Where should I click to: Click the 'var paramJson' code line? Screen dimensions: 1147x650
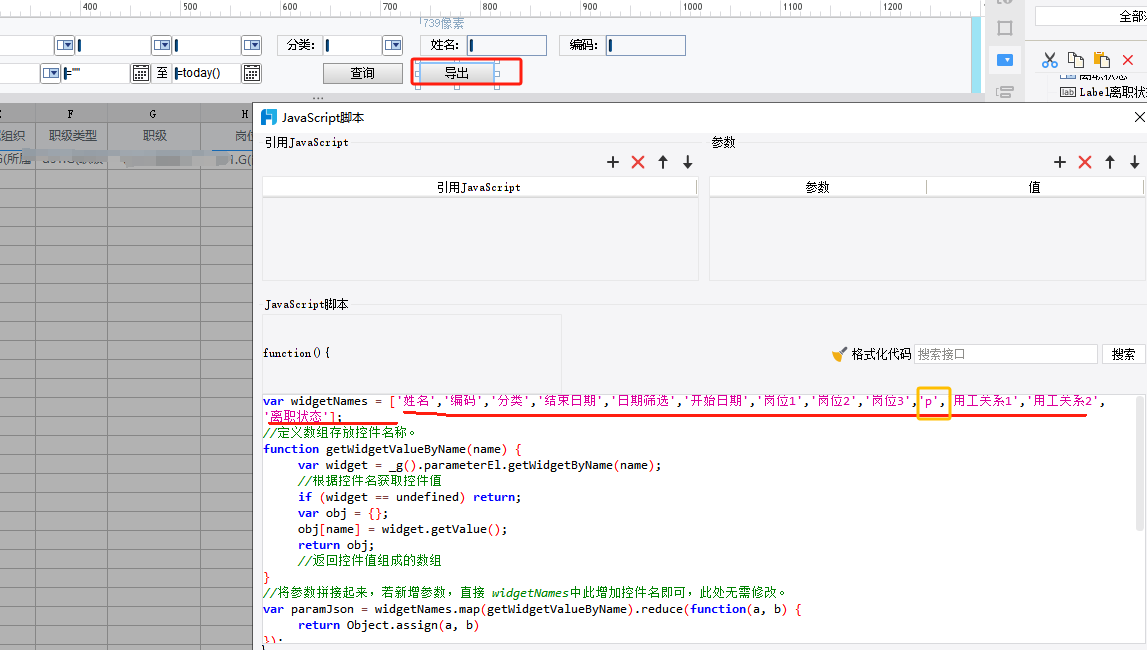[x=532, y=609]
